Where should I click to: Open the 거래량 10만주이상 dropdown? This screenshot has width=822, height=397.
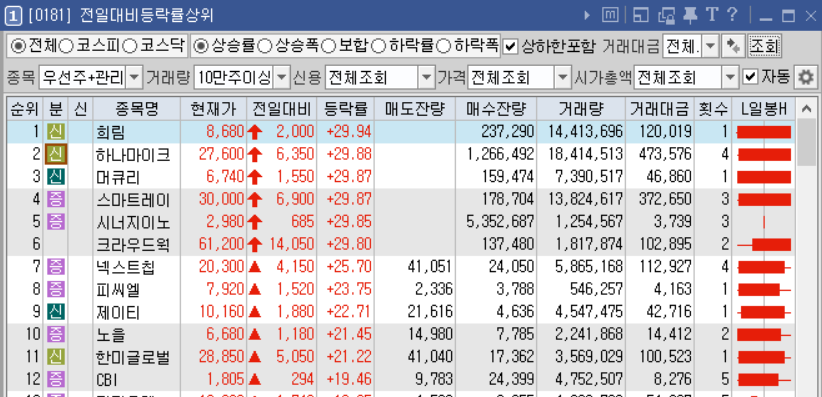click(x=282, y=78)
